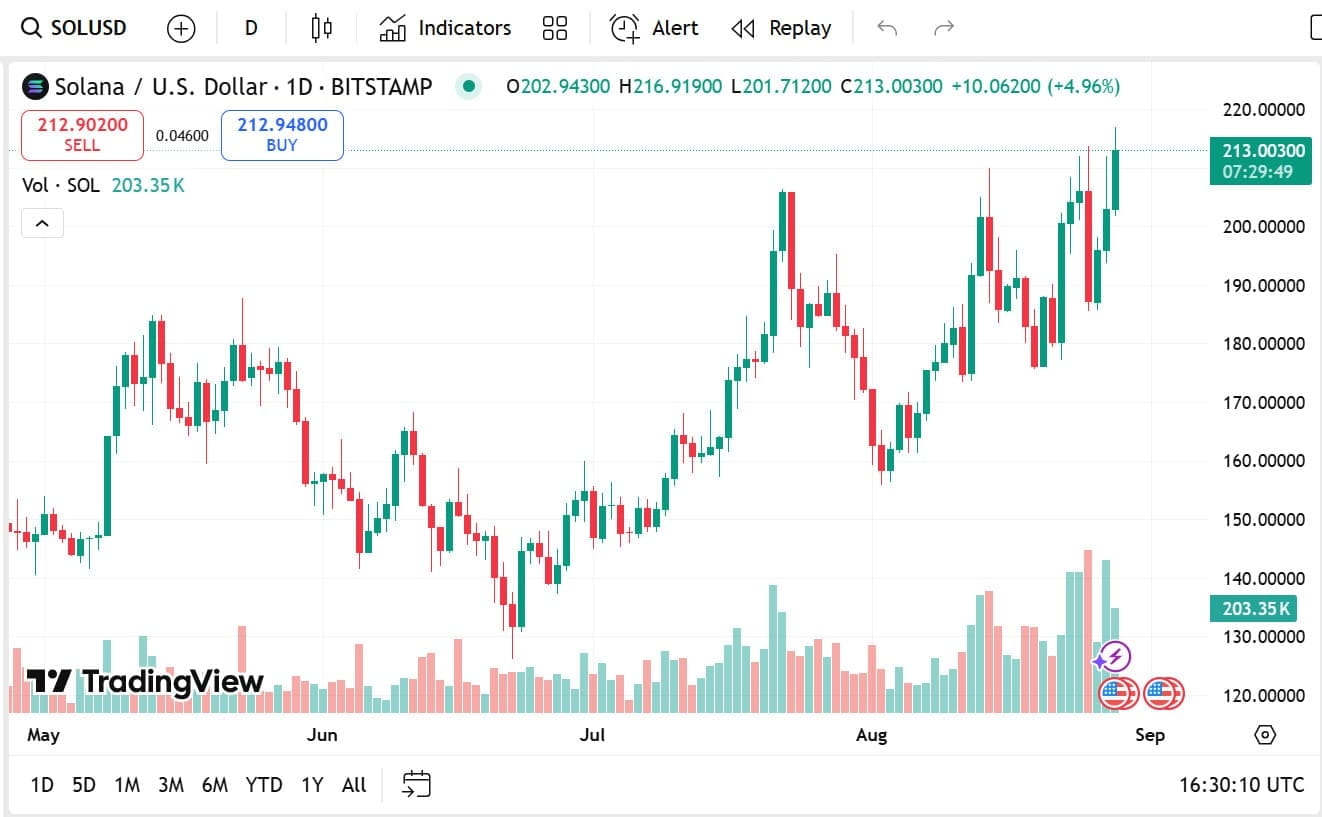Open the SOLUSD symbol search

coord(75,28)
